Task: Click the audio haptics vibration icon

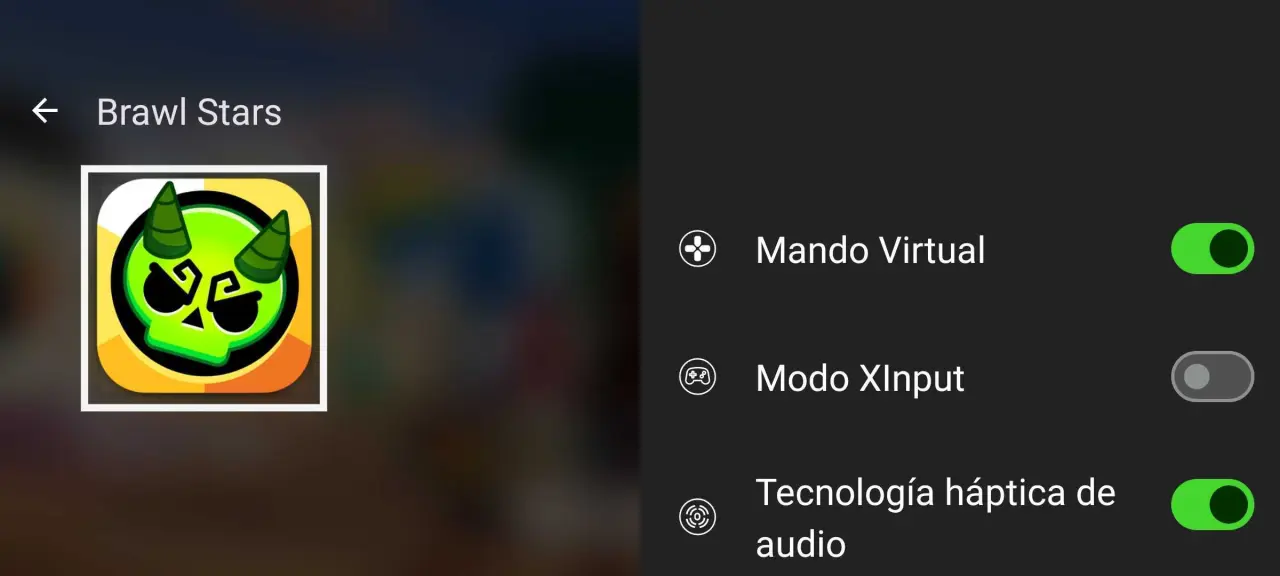Action: pyautogui.click(x=697, y=517)
